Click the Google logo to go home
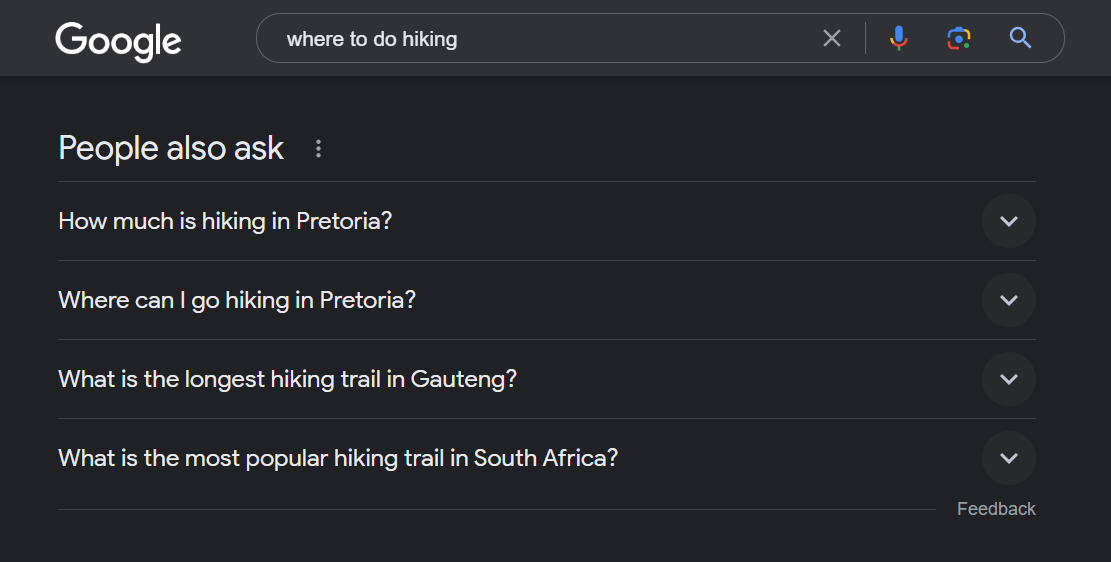Screen dimensions: 1111x562 point(118,40)
